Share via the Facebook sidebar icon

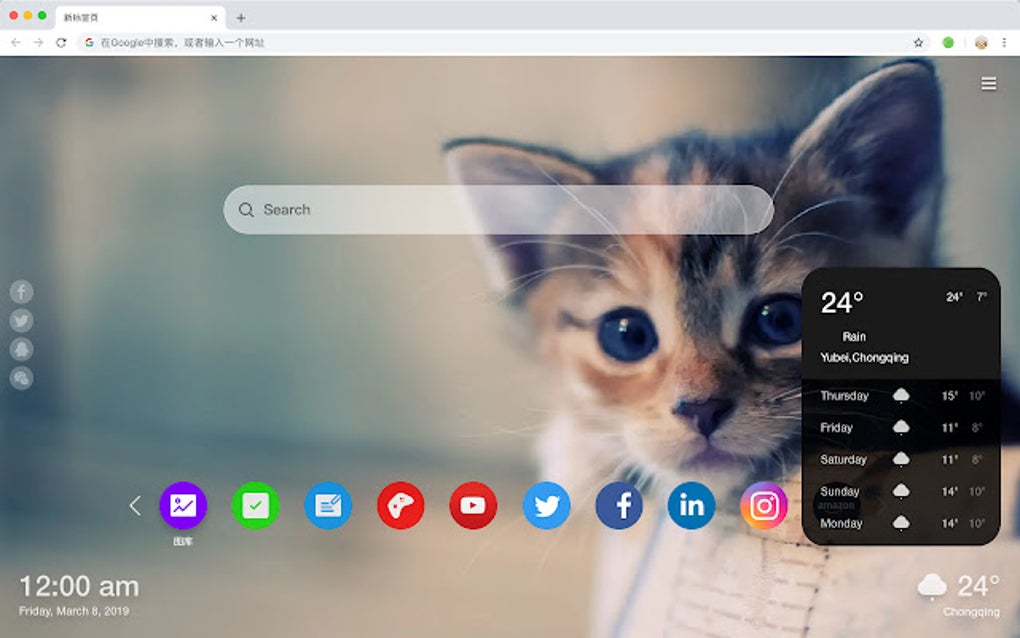click(x=20, y=292)
